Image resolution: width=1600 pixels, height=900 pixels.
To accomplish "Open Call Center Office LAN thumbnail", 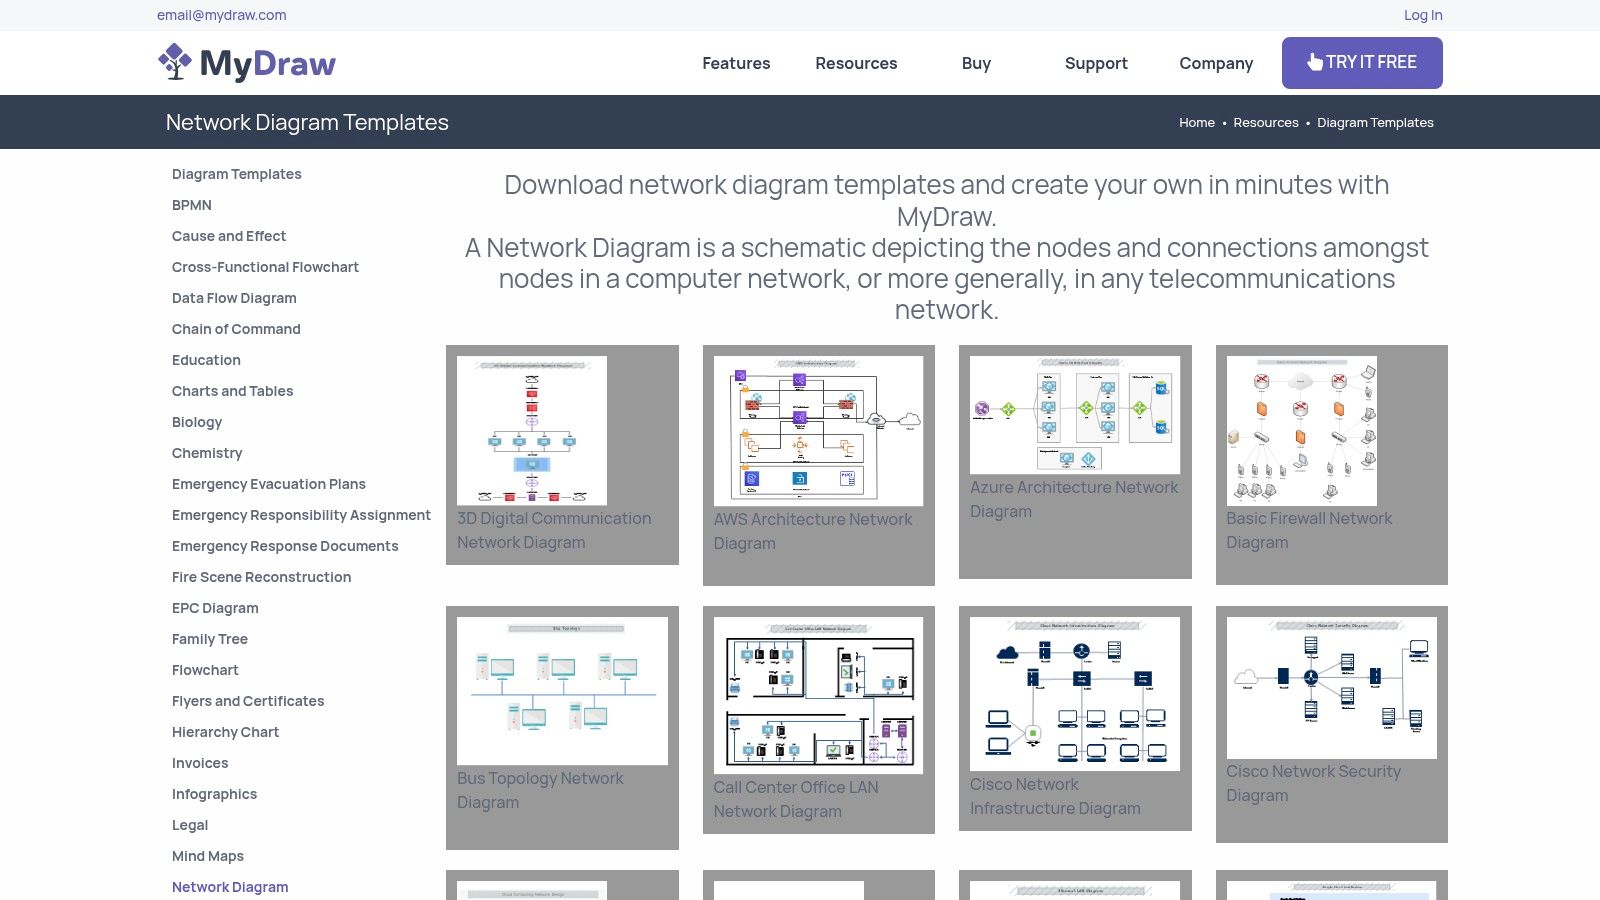I will click(x=818, y=695).
